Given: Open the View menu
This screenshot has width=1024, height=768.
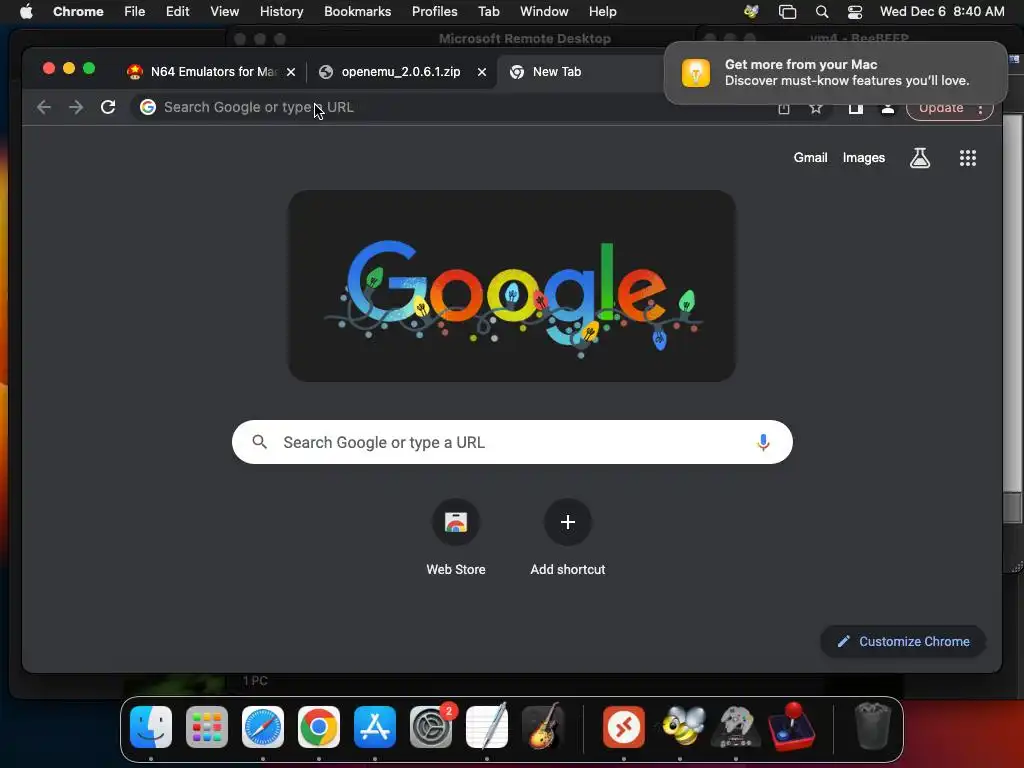Looking at the screenshot, I should tap(224, 11).
